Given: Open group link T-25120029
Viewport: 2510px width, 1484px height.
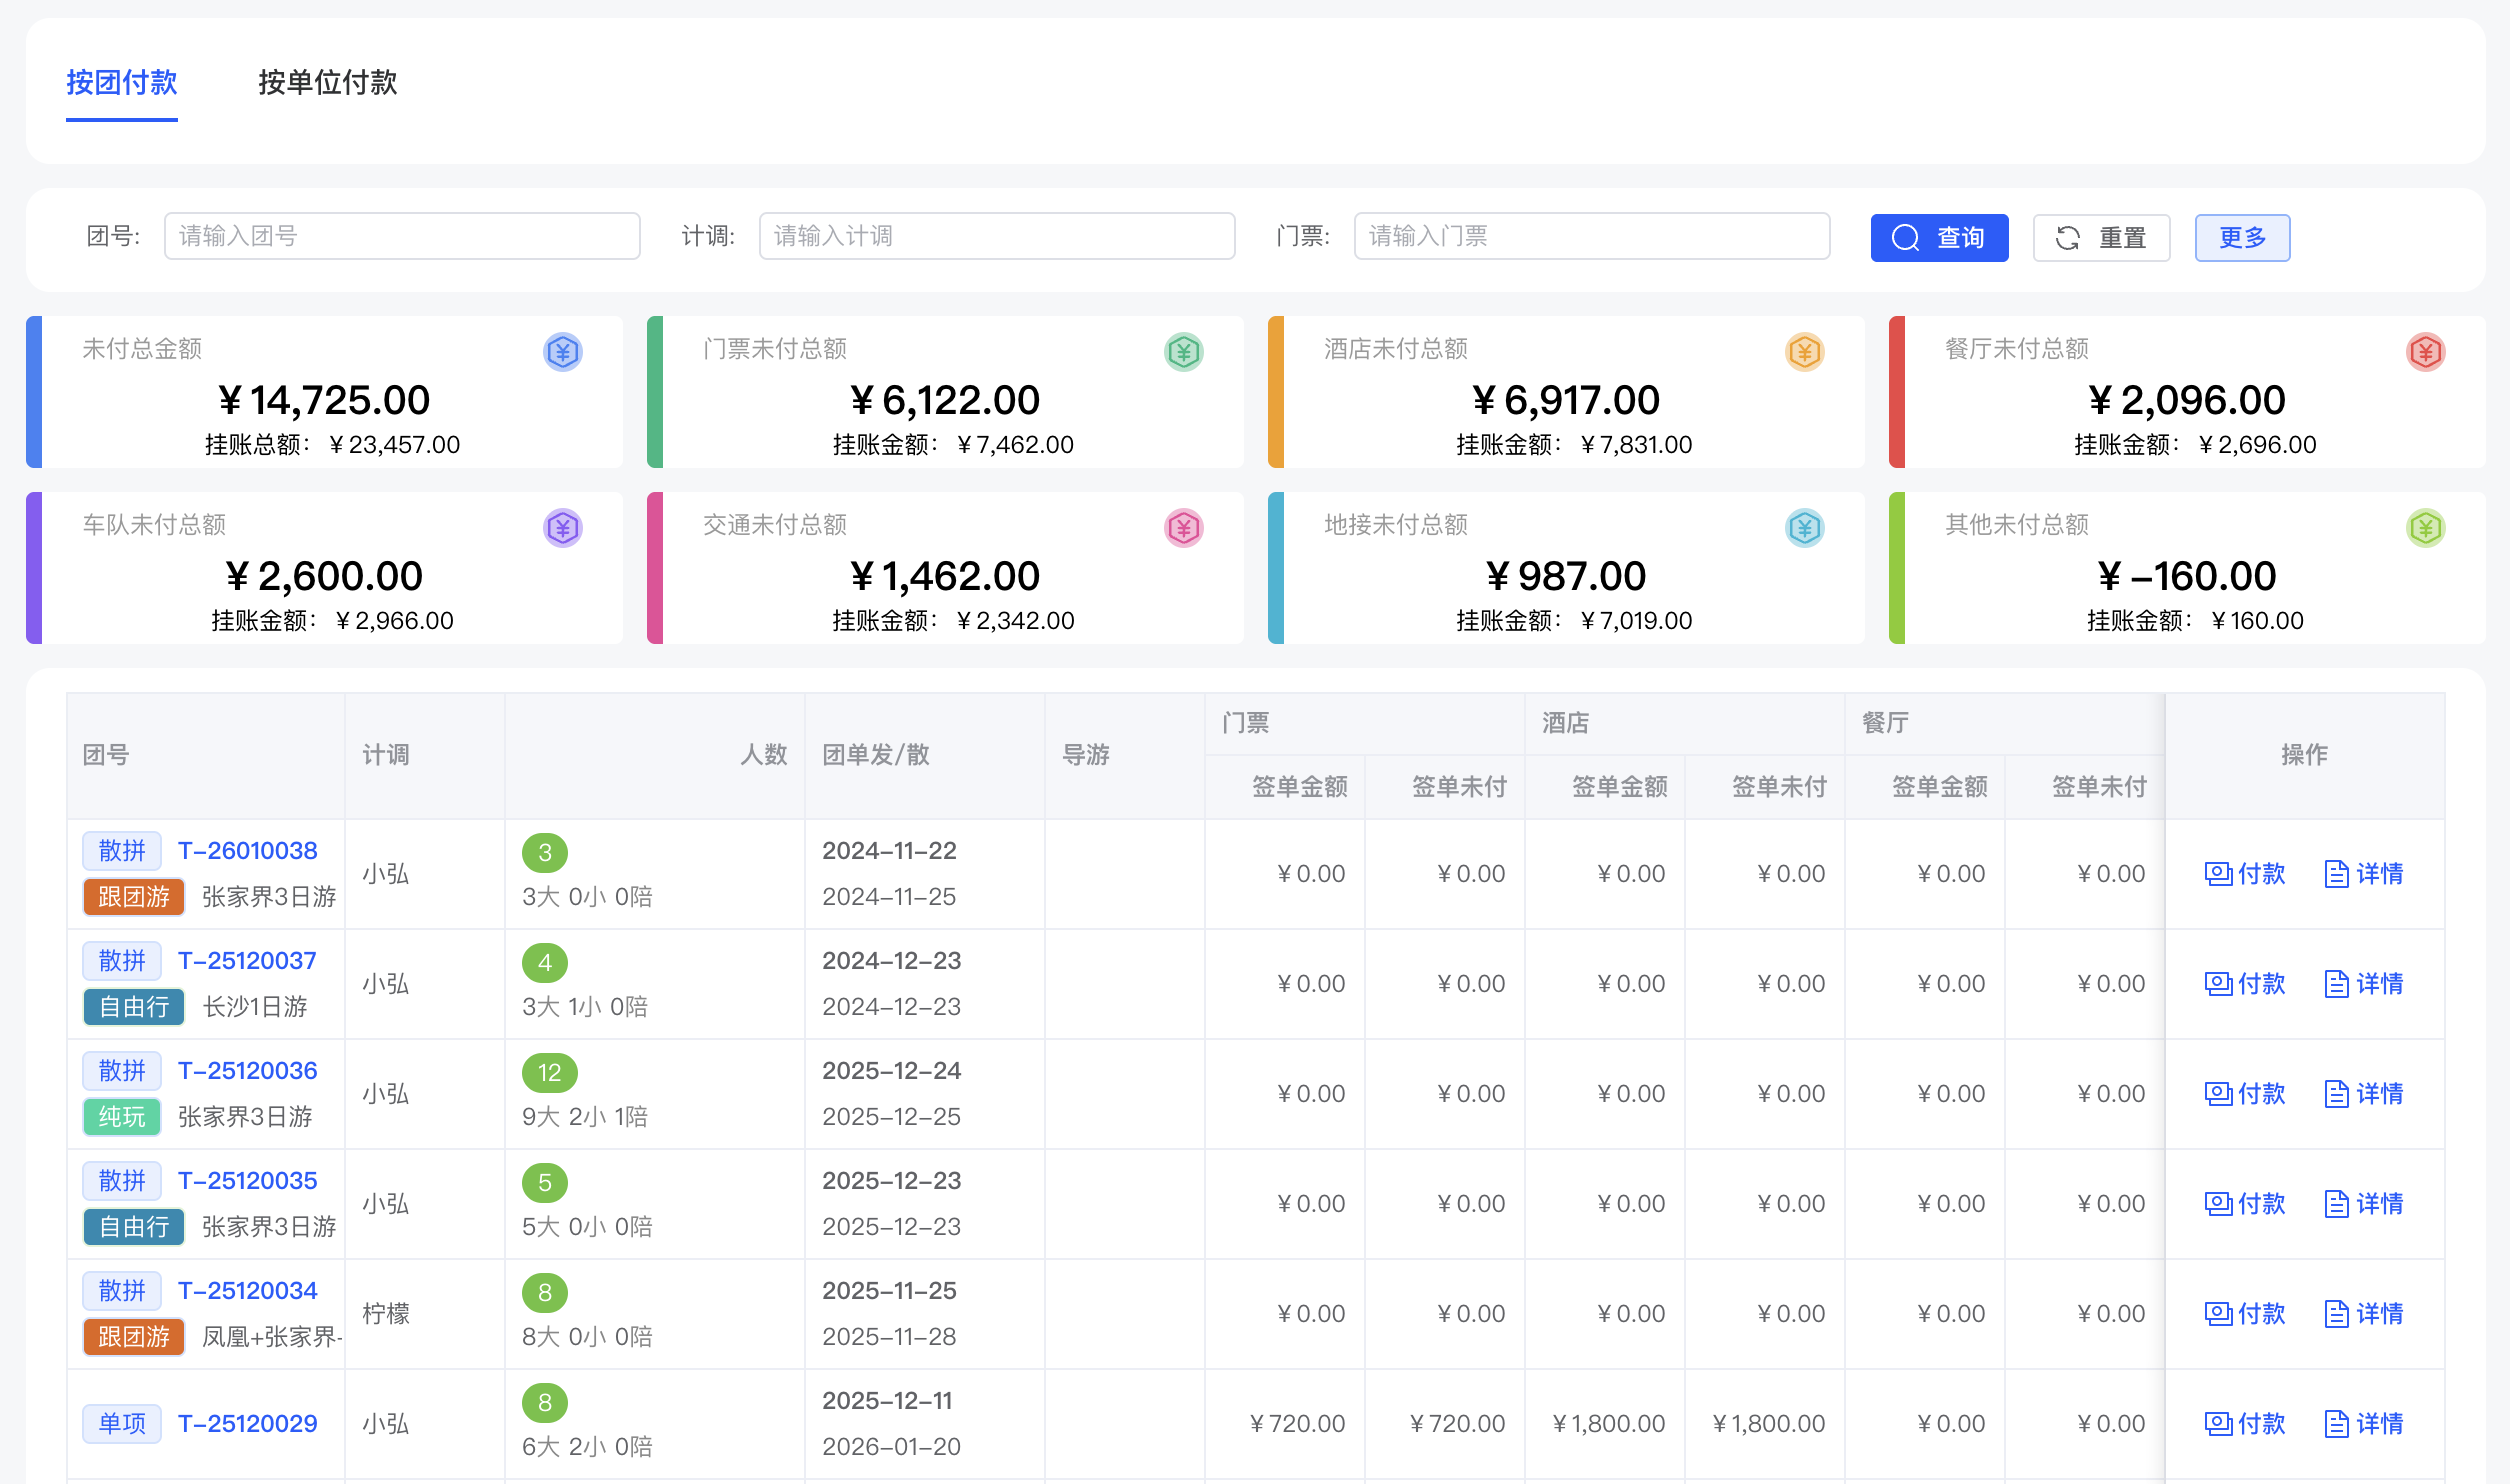Looking at the screenshot, I should click(247, 1423).
